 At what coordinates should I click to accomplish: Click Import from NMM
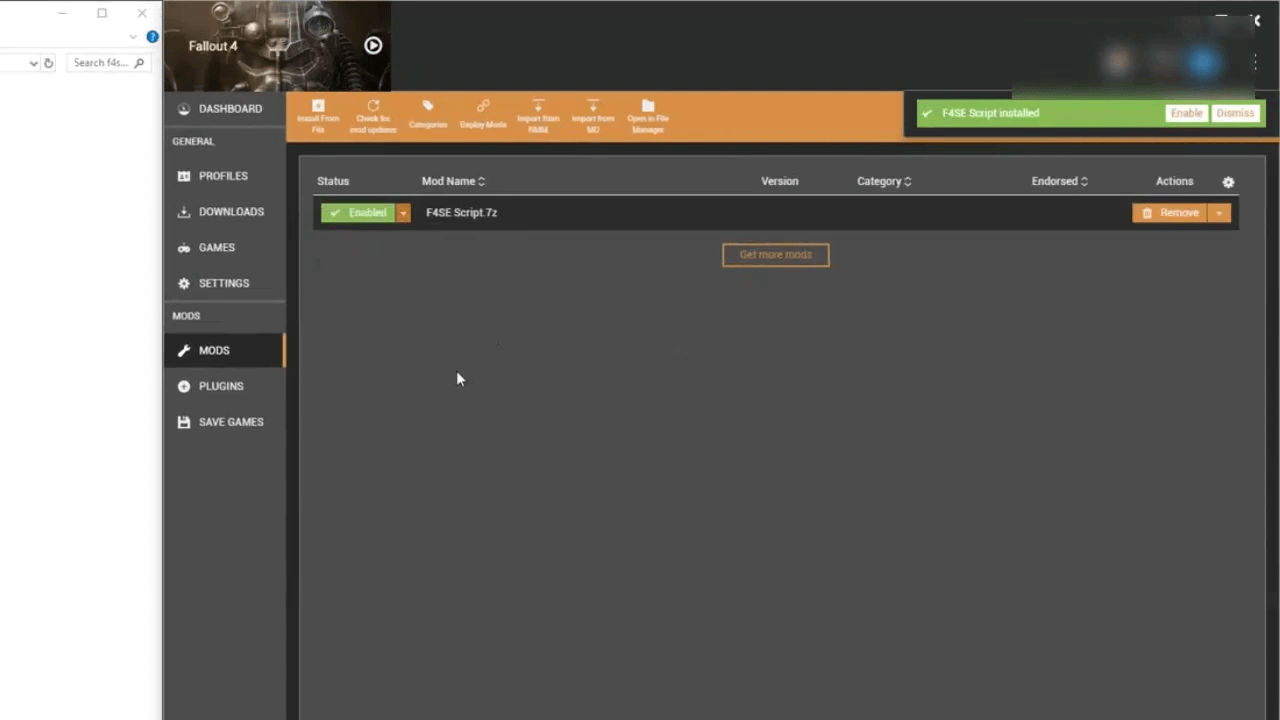click(x=538, y=116)
